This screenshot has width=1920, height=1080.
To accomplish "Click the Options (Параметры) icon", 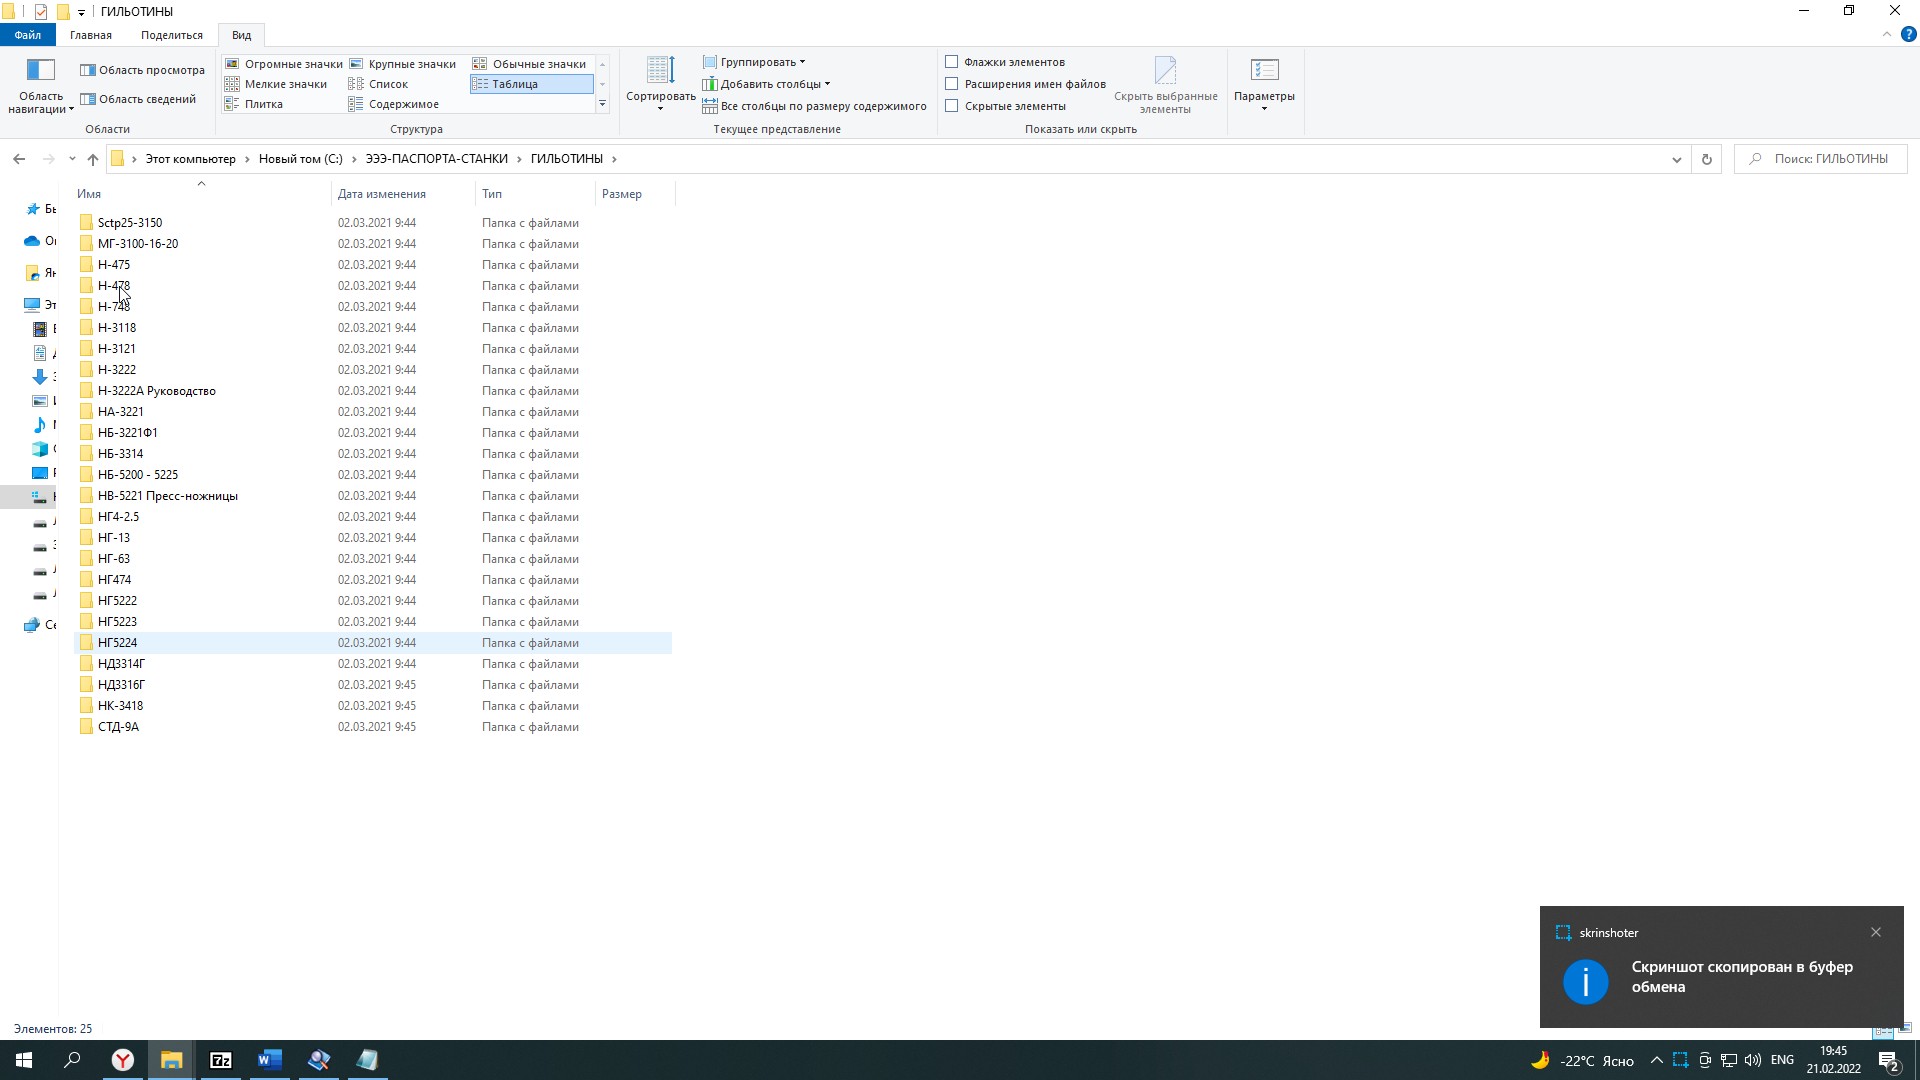I will click(x=1264, y=72).
